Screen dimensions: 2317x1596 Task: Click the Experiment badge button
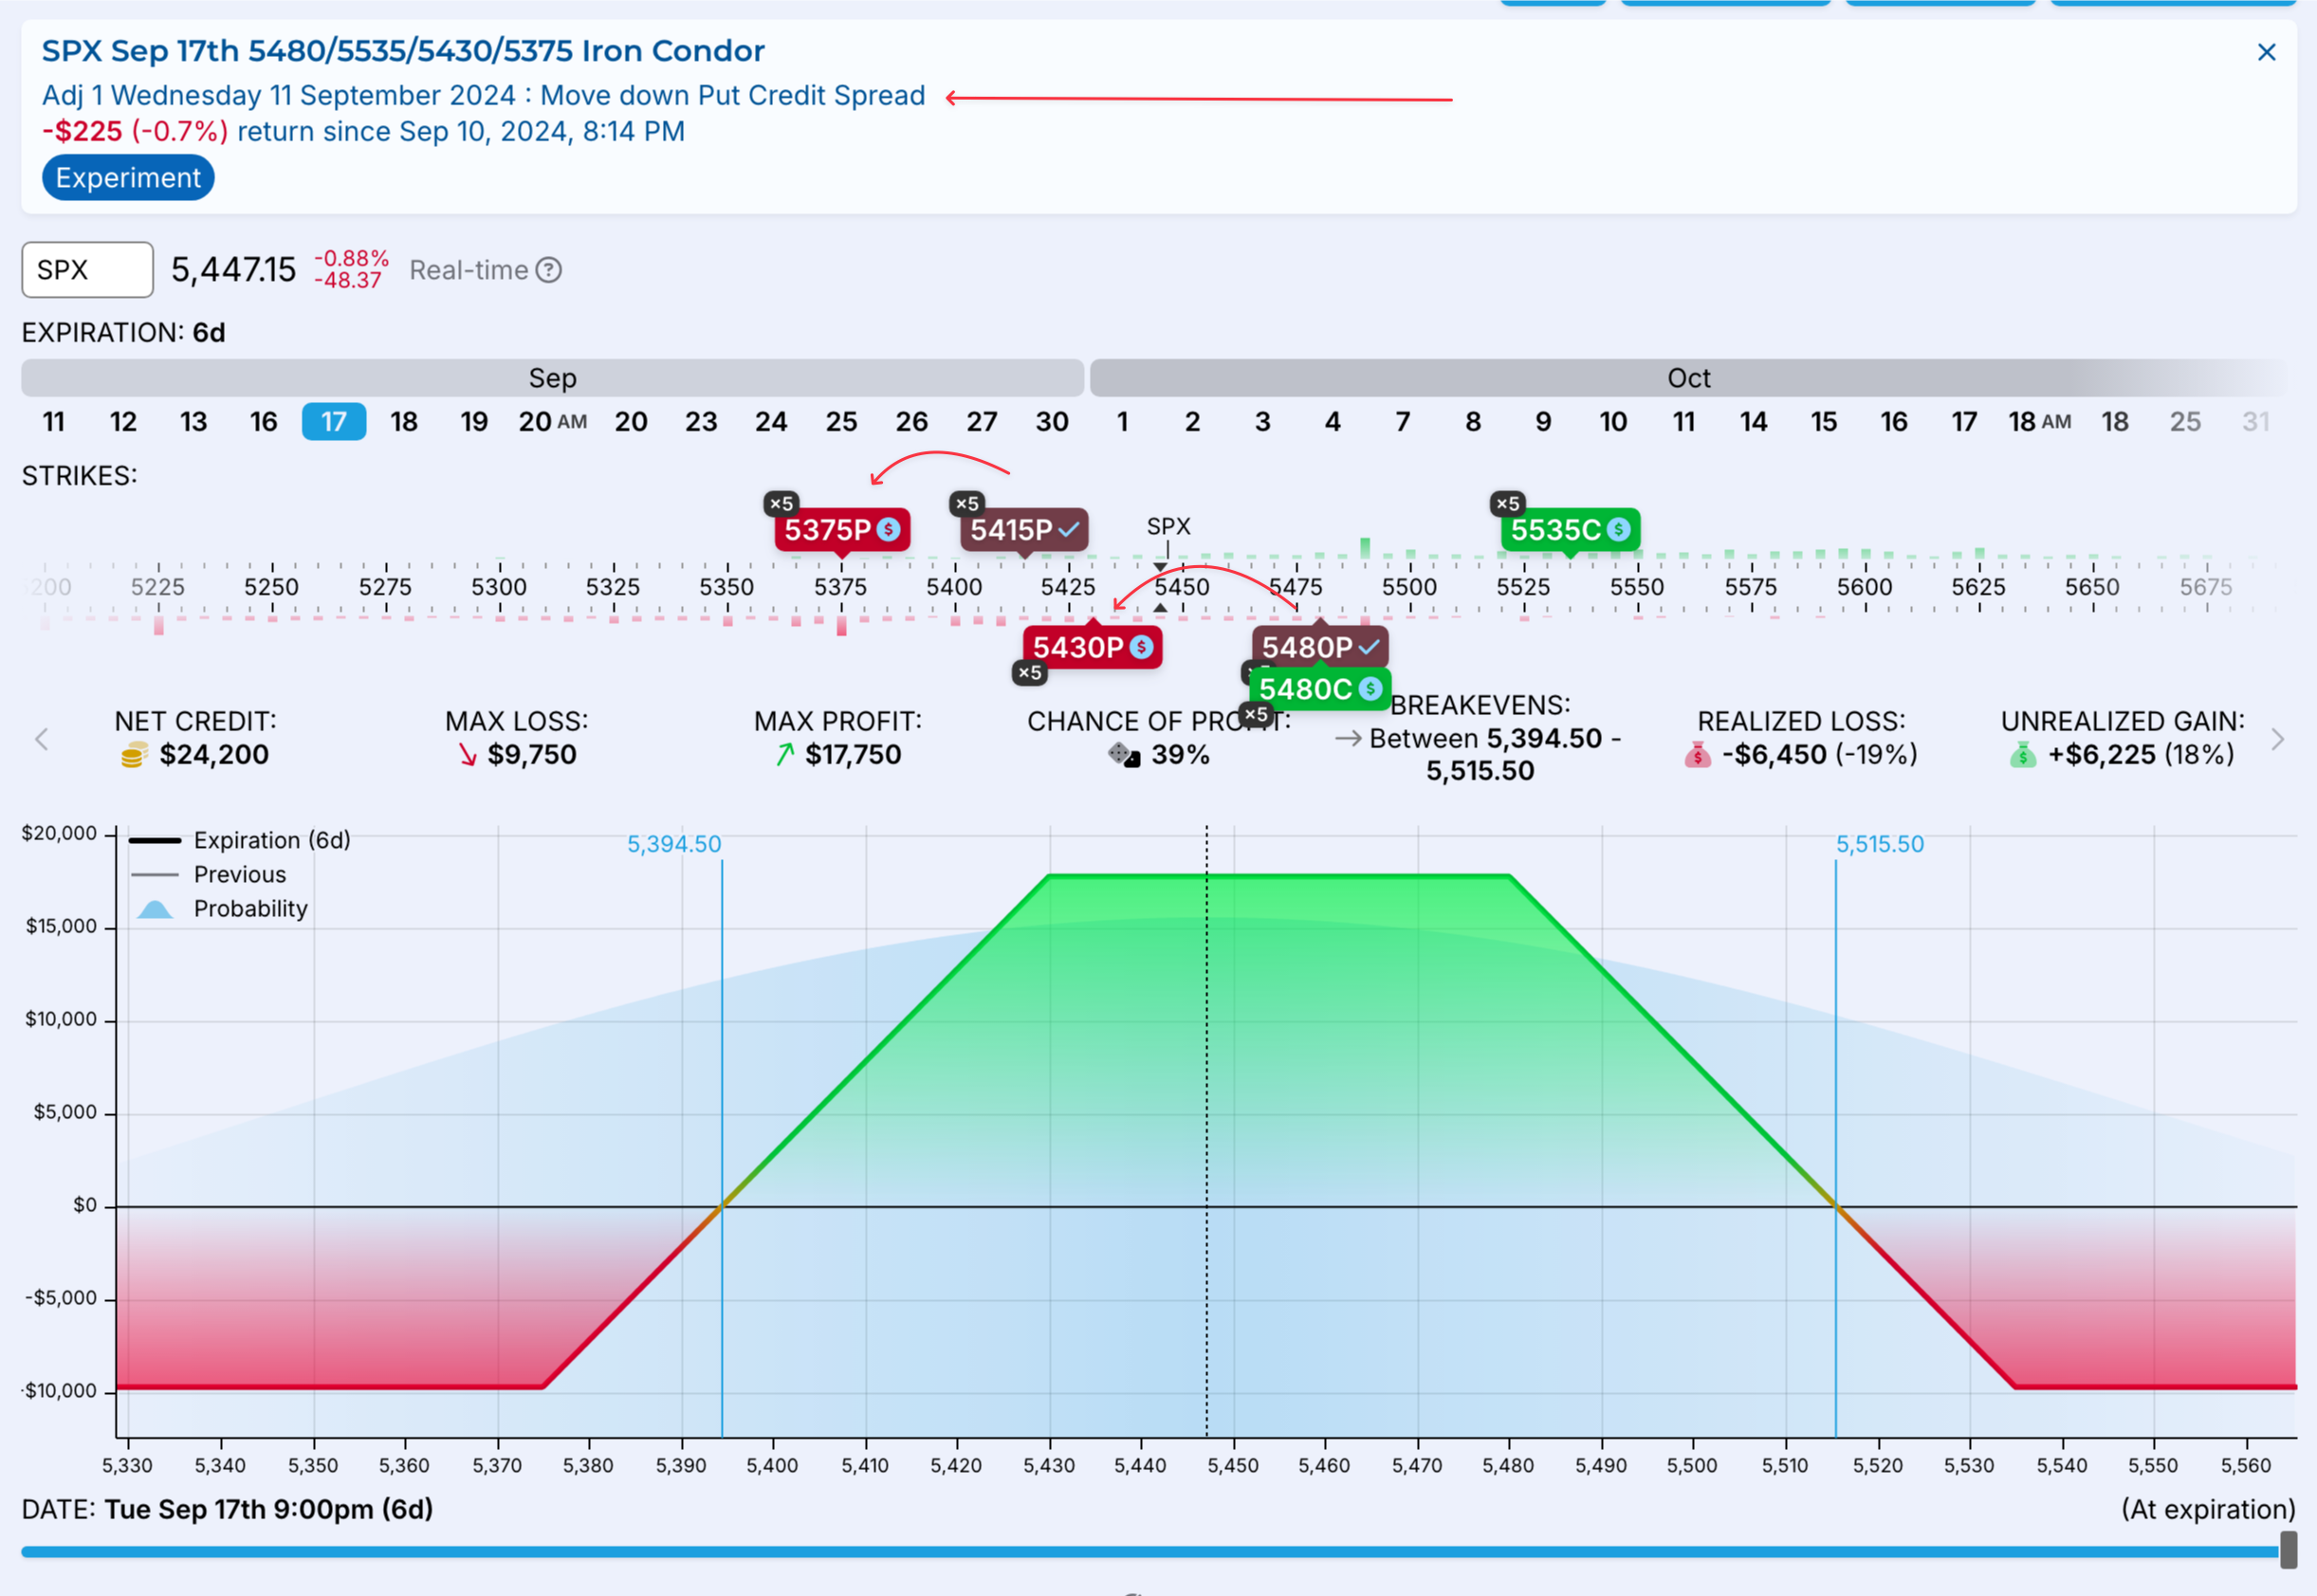click(128, 178)
